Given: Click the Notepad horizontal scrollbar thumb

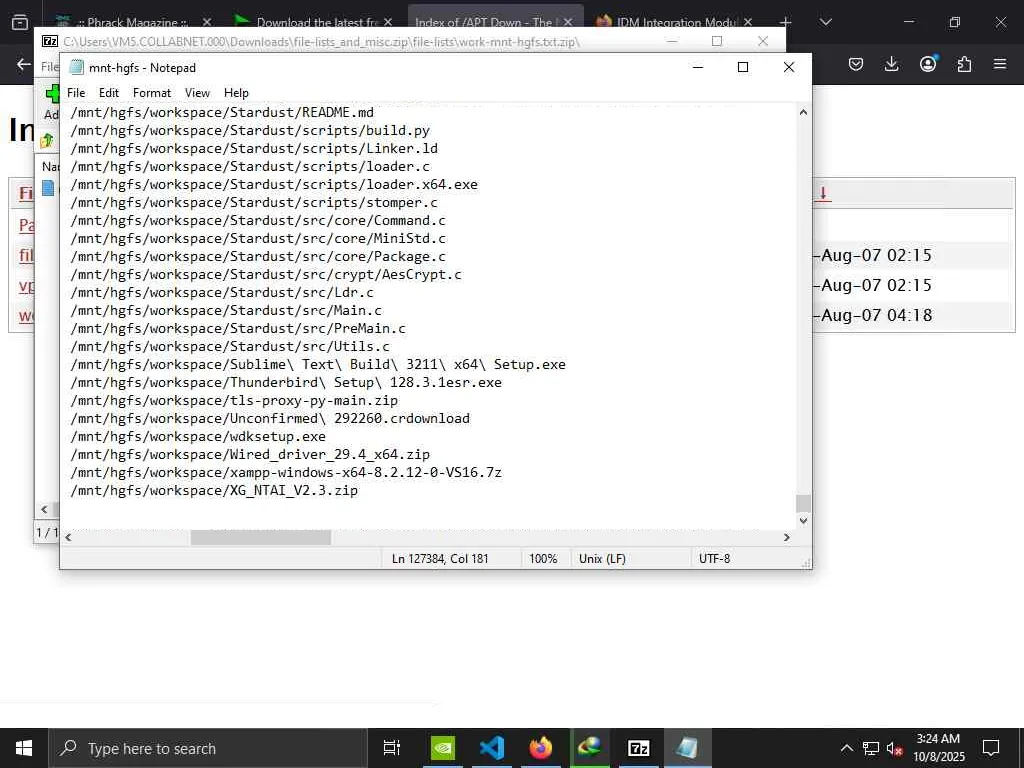Looking at the screenshot, I should pyautogui.click(x=261, y=537).
